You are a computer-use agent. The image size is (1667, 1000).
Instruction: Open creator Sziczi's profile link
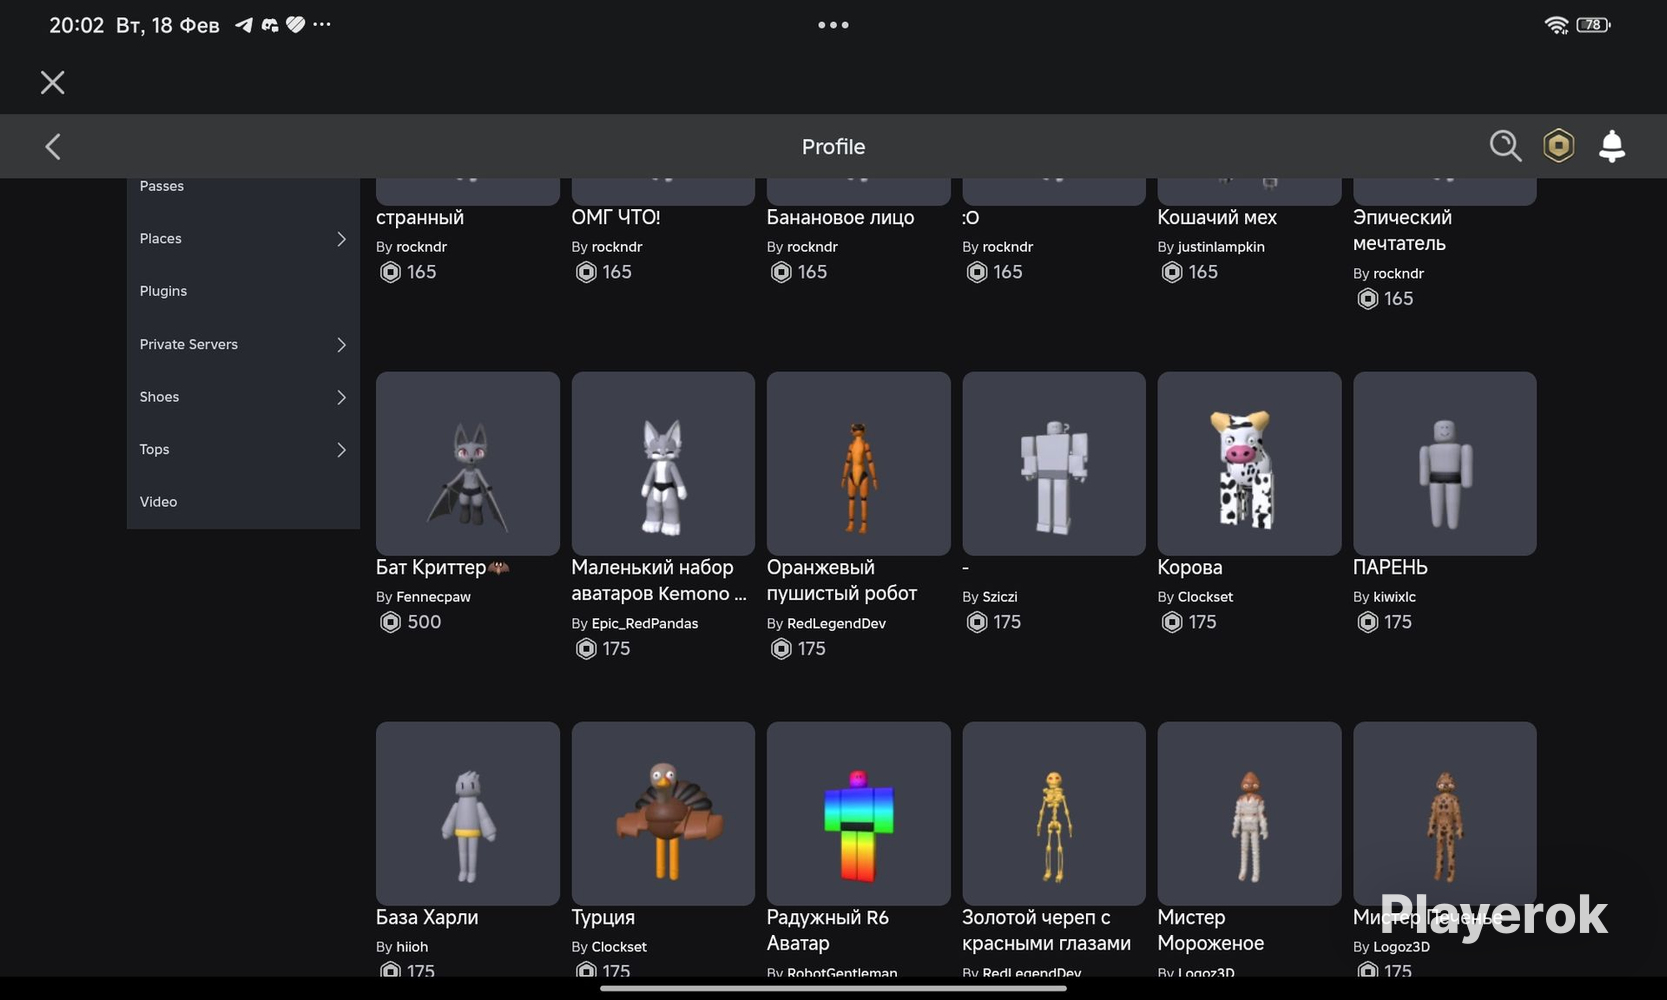click(x=1000, y=597)
